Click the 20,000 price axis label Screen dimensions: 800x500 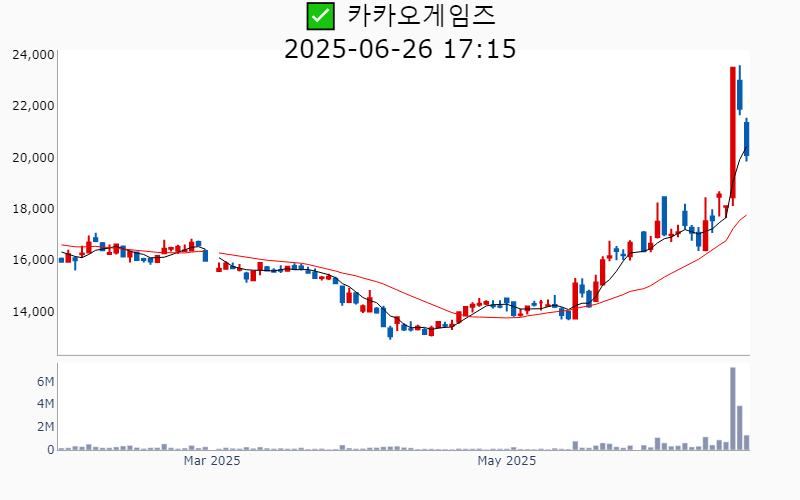click(33, 158)
